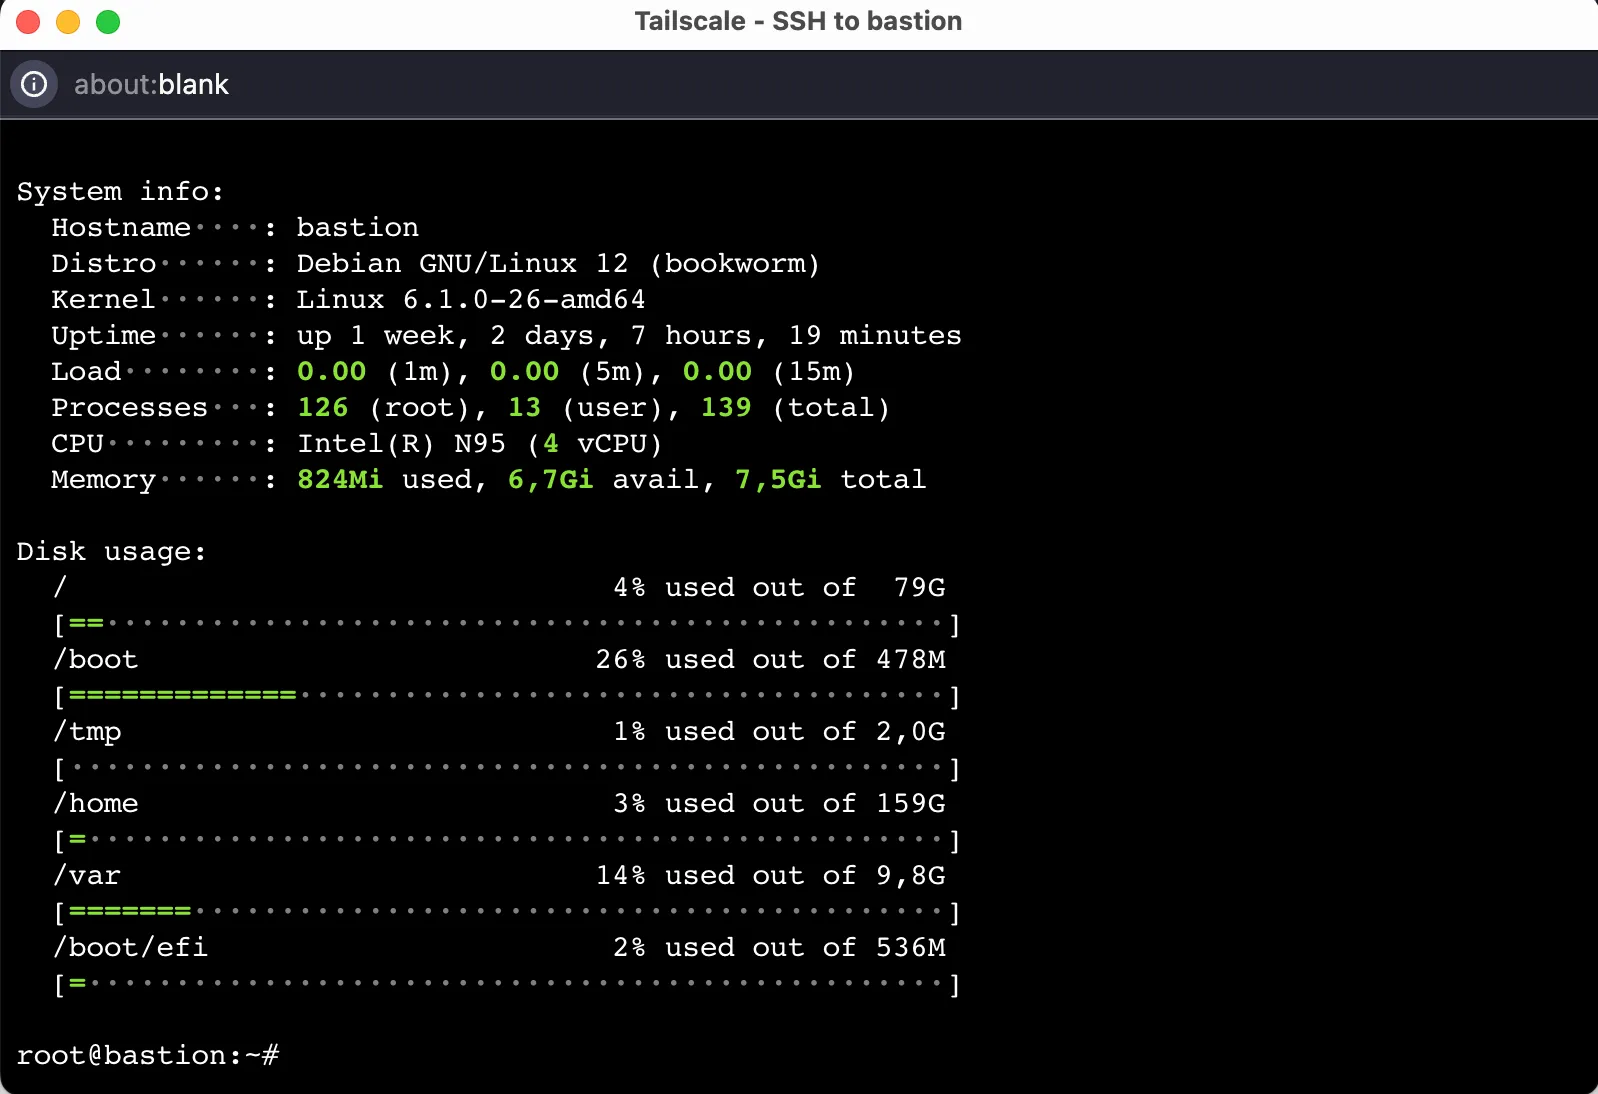Viewport: 1598px width, 1094px height.
Task: Click the /var usage progress bar
Action: click(507, 912)
